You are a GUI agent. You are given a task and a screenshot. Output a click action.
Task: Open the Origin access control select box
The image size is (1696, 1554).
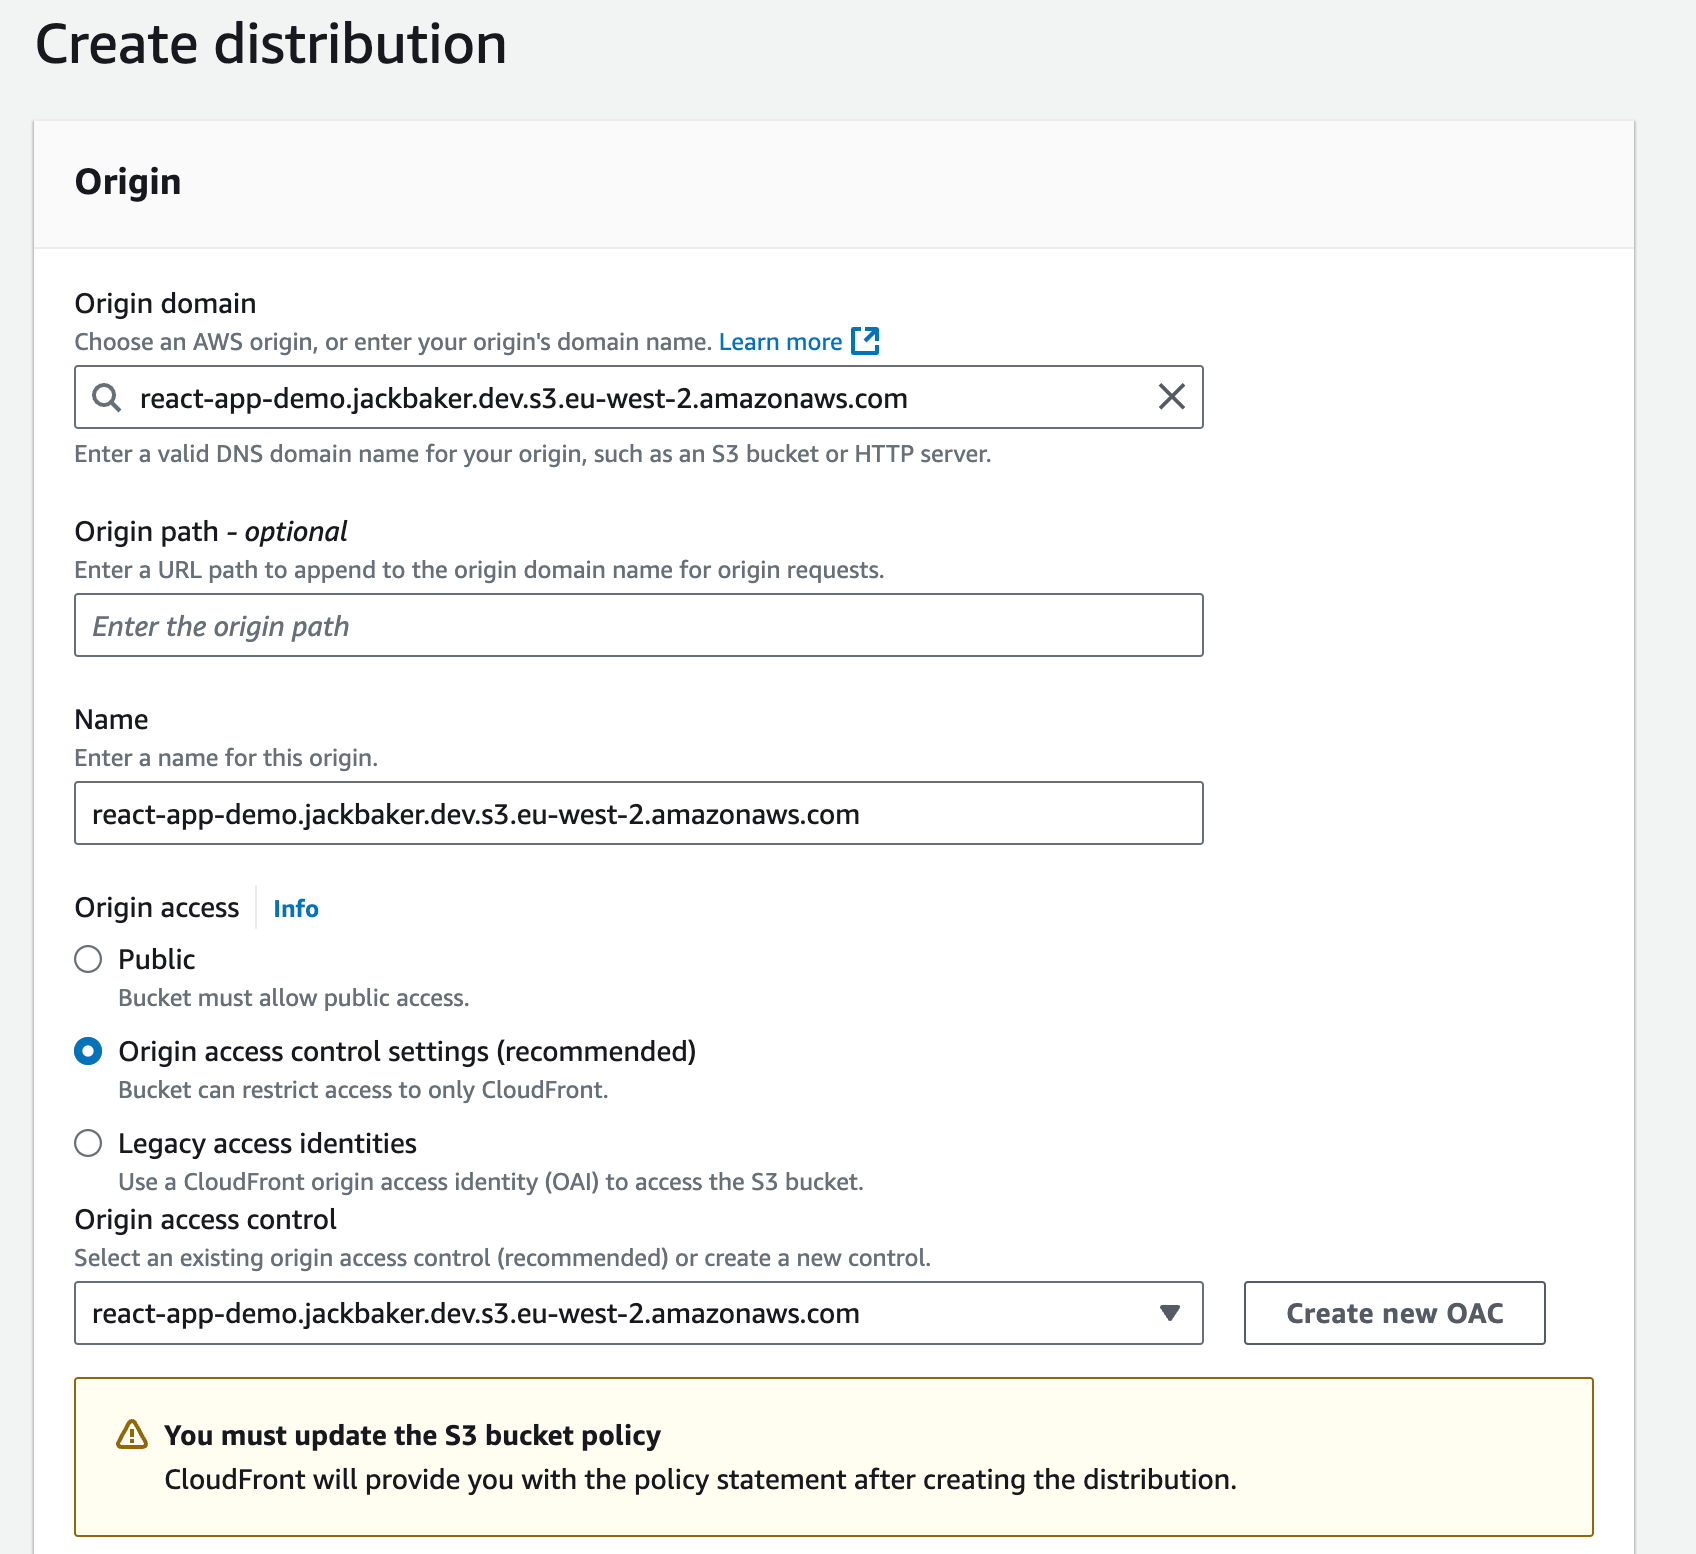click(620, 1313)
